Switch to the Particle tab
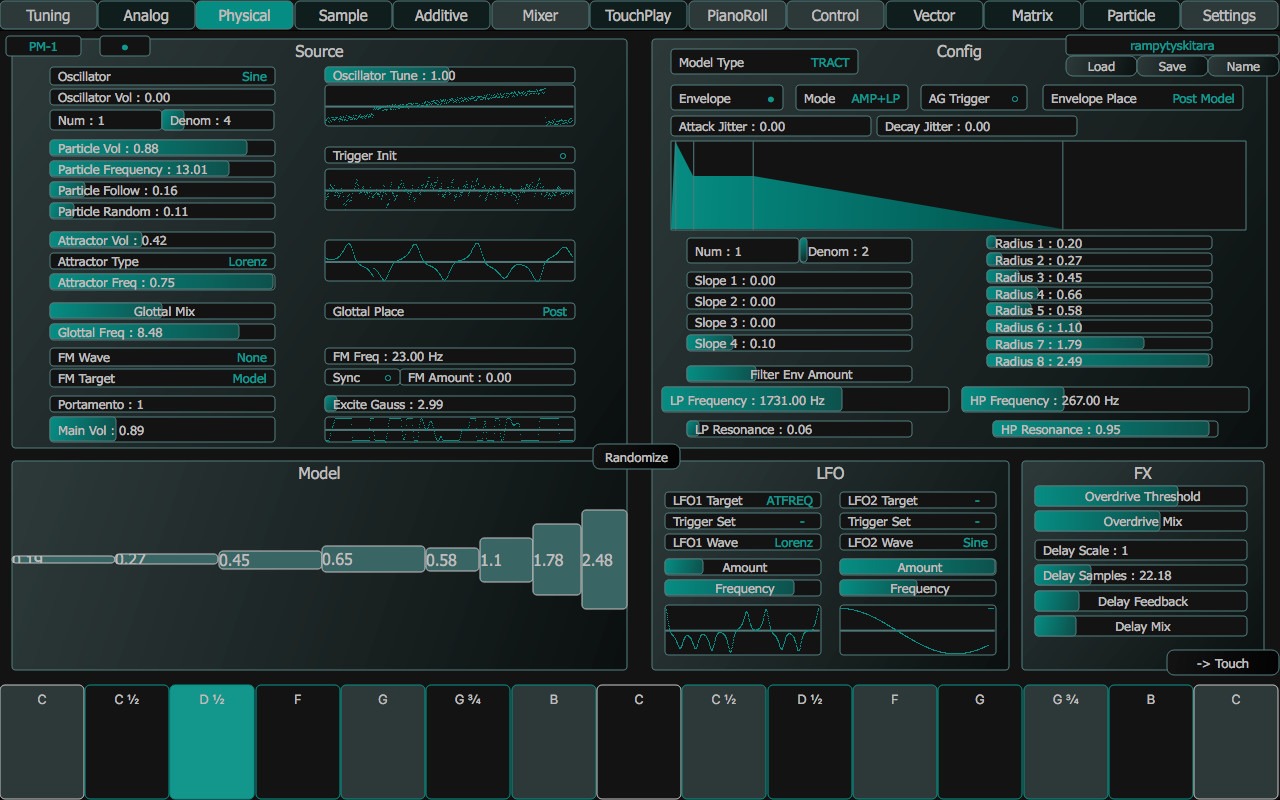The height and width of the screenshot is (800, 1280). [1129, 15]
